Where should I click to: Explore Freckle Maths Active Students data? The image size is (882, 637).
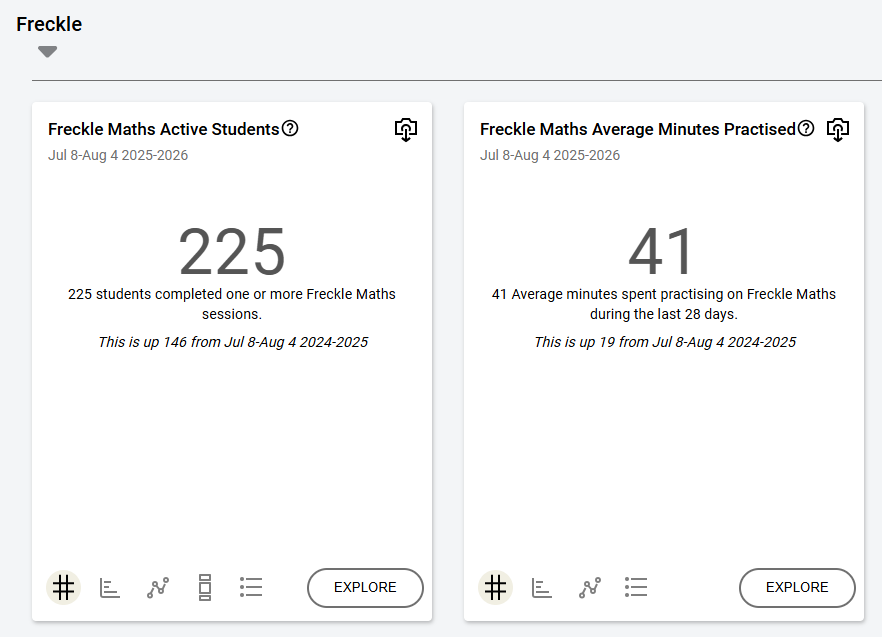pyautogui.click(x=365, y=587)
